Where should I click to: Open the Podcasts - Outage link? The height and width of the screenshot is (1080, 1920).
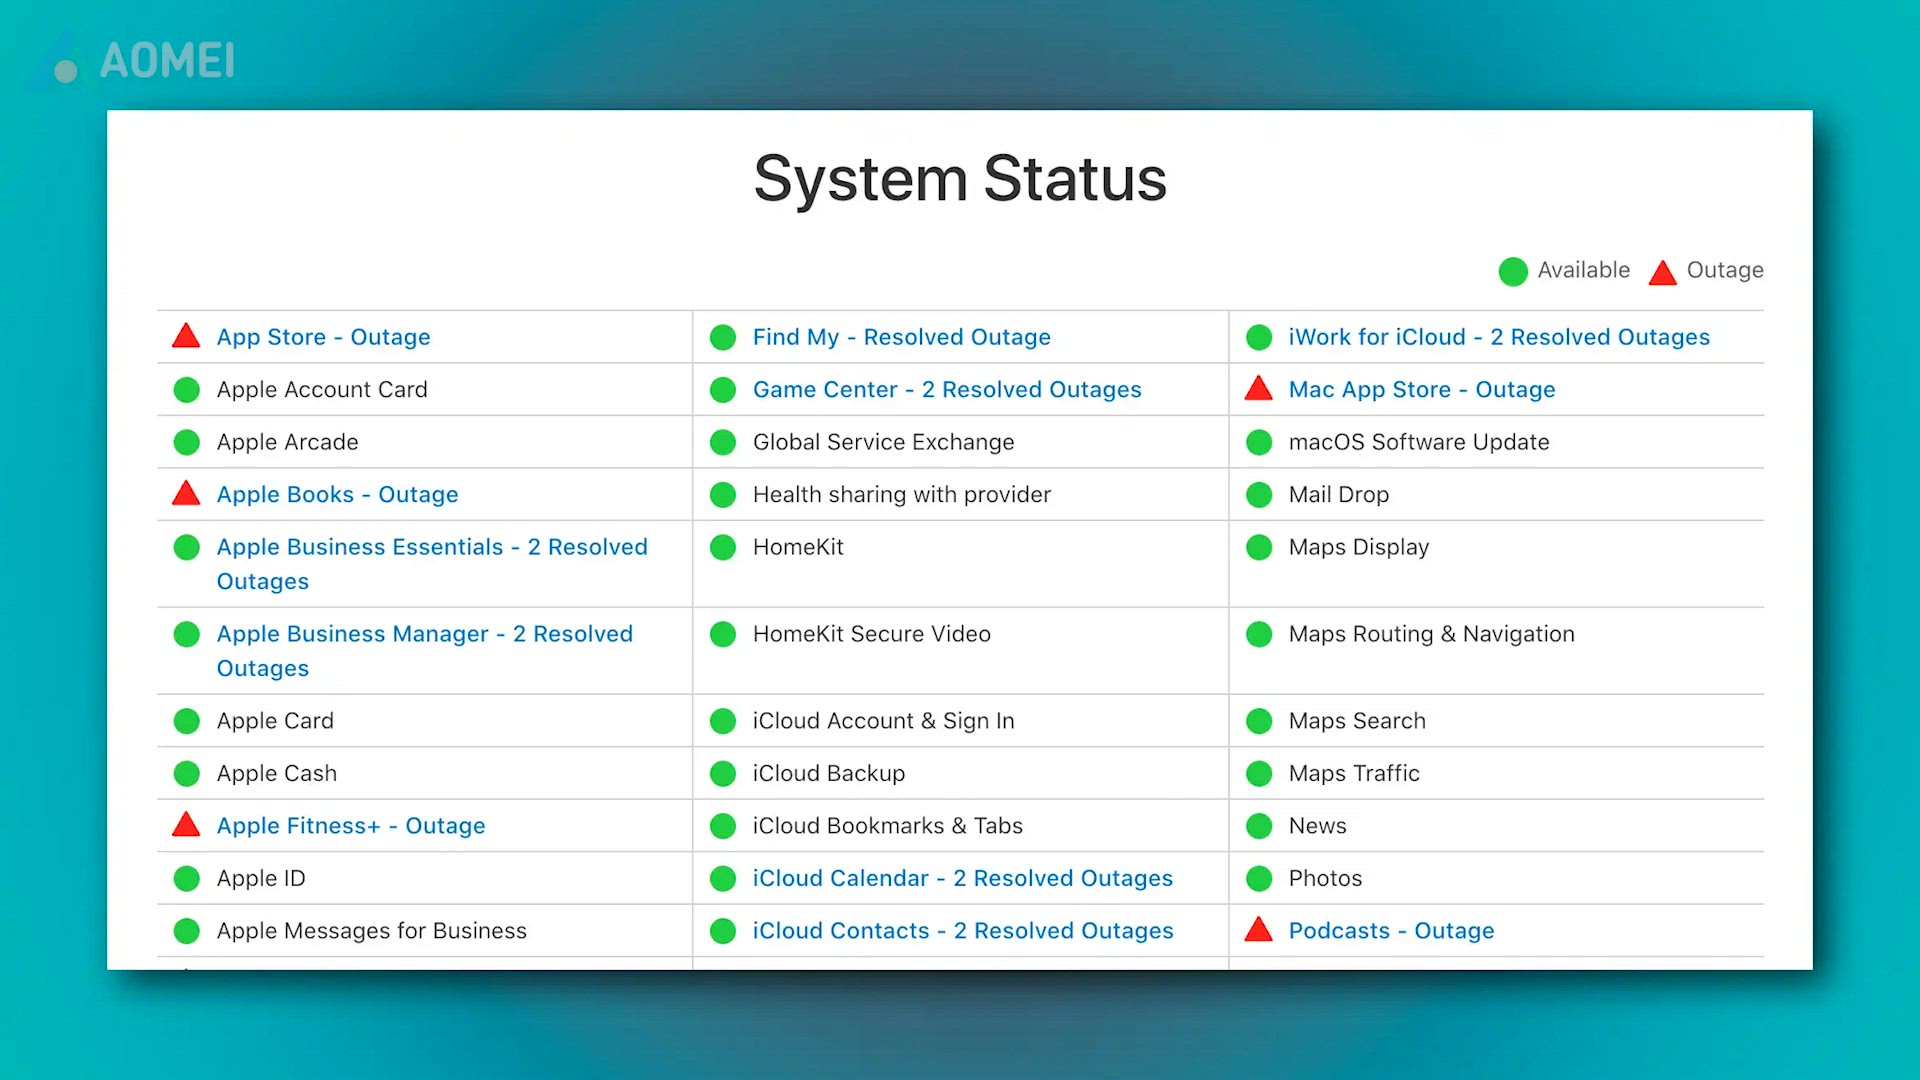point(1391,930)
